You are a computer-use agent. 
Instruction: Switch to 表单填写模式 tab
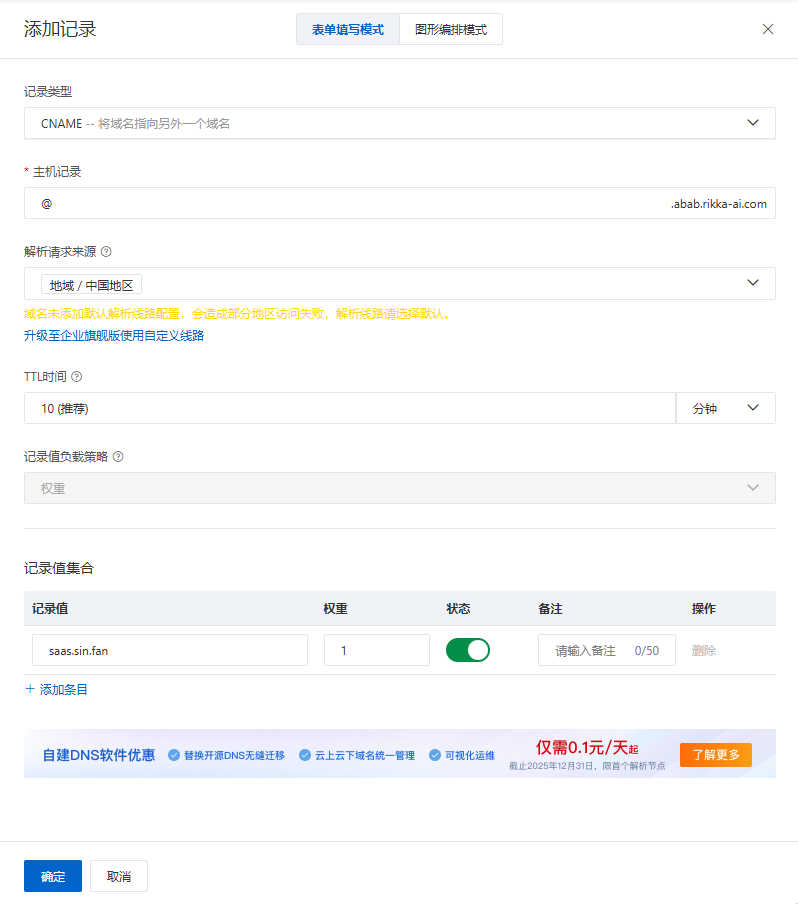pyautogui.click(x=348, y=30)
